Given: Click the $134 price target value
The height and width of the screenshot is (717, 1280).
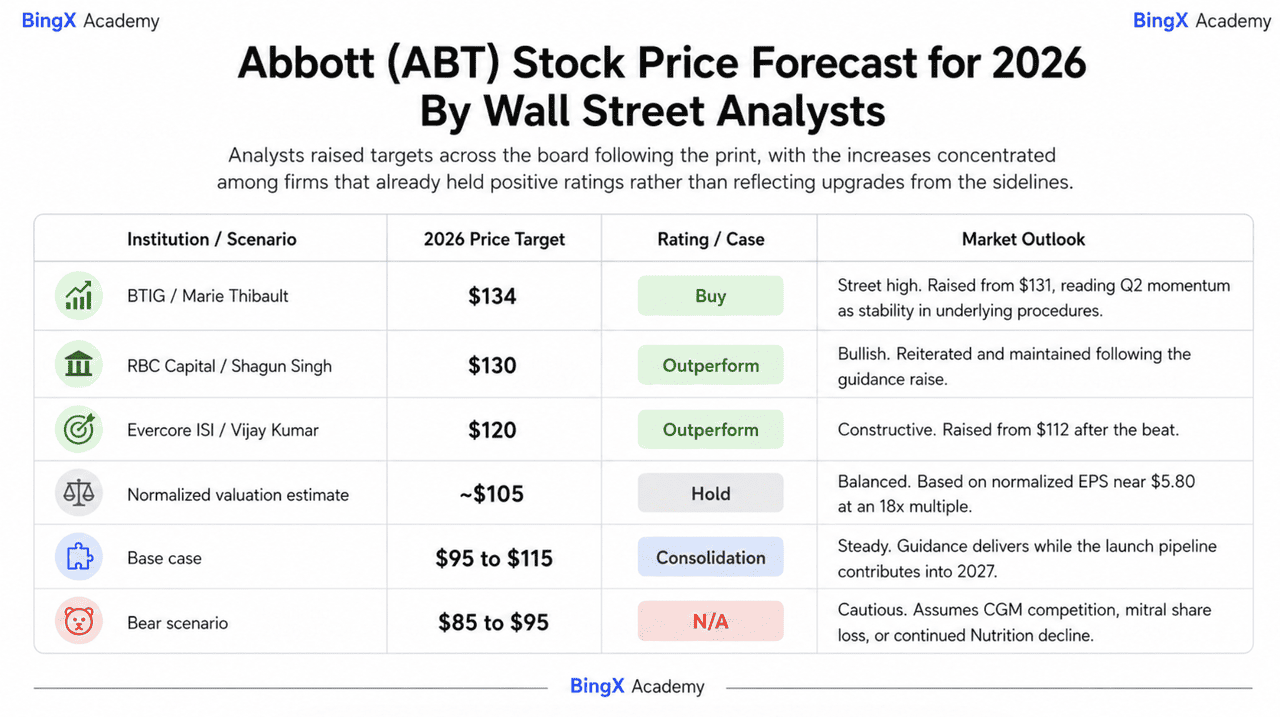Looking at the screenshot, I should click(x=493, y=296).
